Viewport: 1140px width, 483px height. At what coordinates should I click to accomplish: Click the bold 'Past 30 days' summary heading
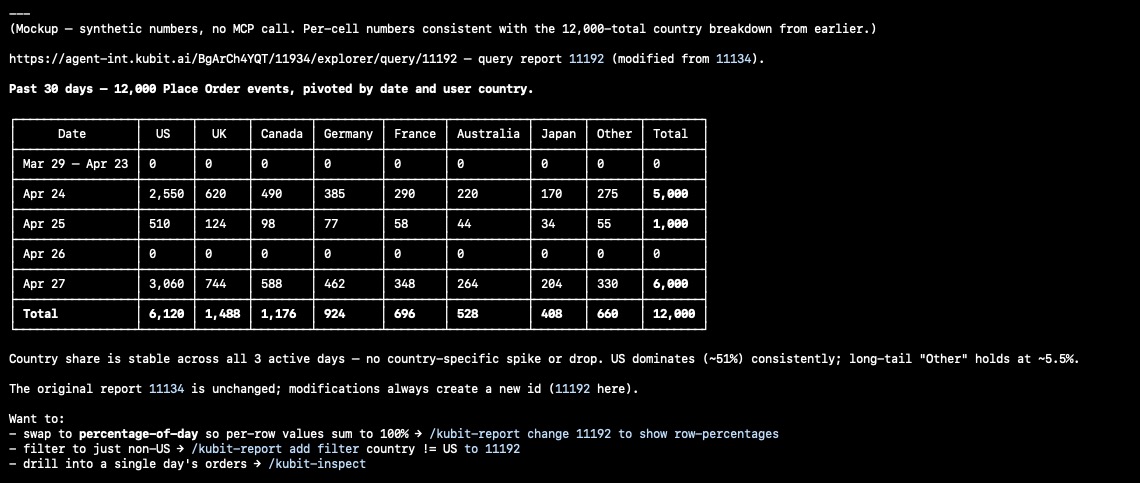tap(271, 89)
